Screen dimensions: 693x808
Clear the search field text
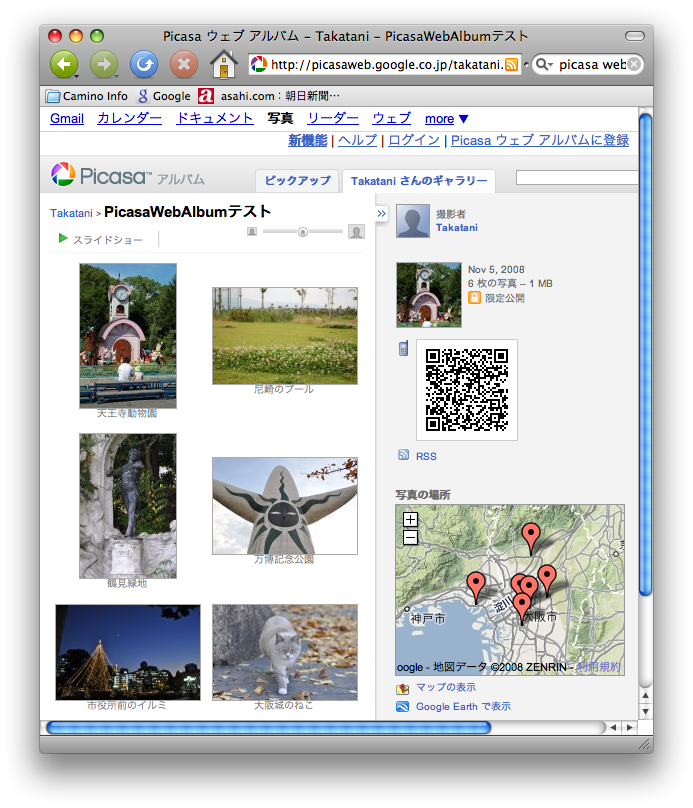[635, 64]
